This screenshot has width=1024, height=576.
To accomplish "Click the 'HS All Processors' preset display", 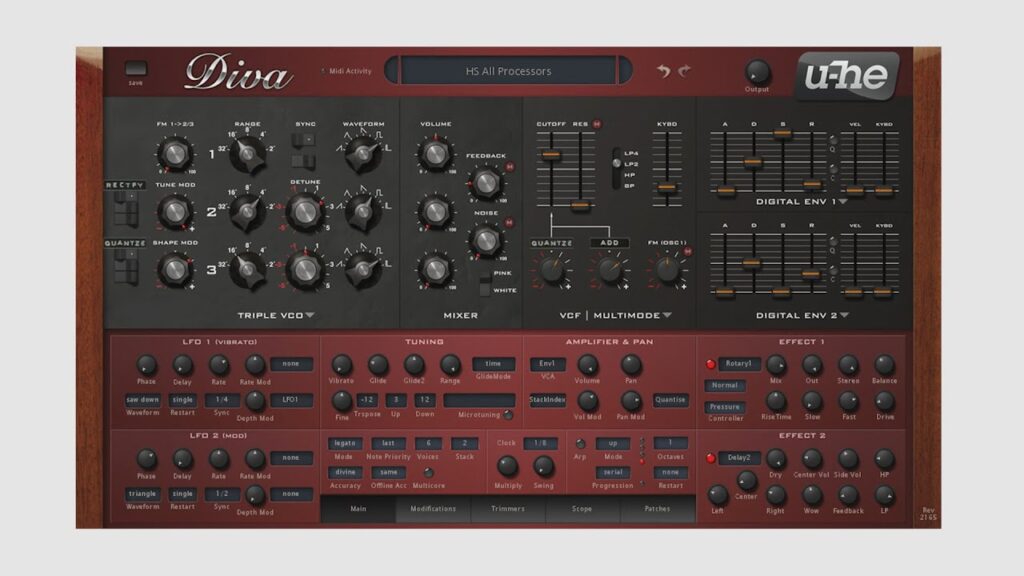I will coord(508,71).
